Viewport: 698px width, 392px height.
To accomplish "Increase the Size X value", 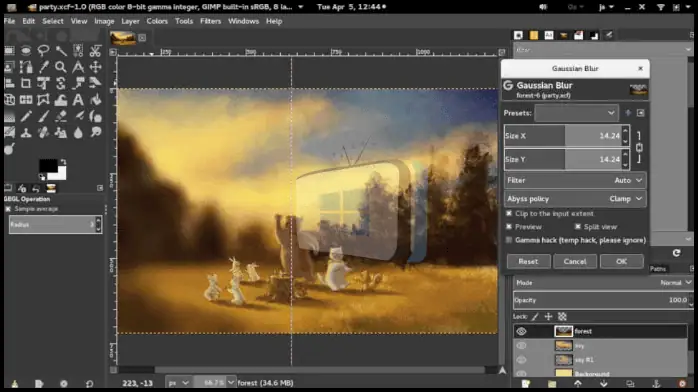I will (x=625, y=131).
